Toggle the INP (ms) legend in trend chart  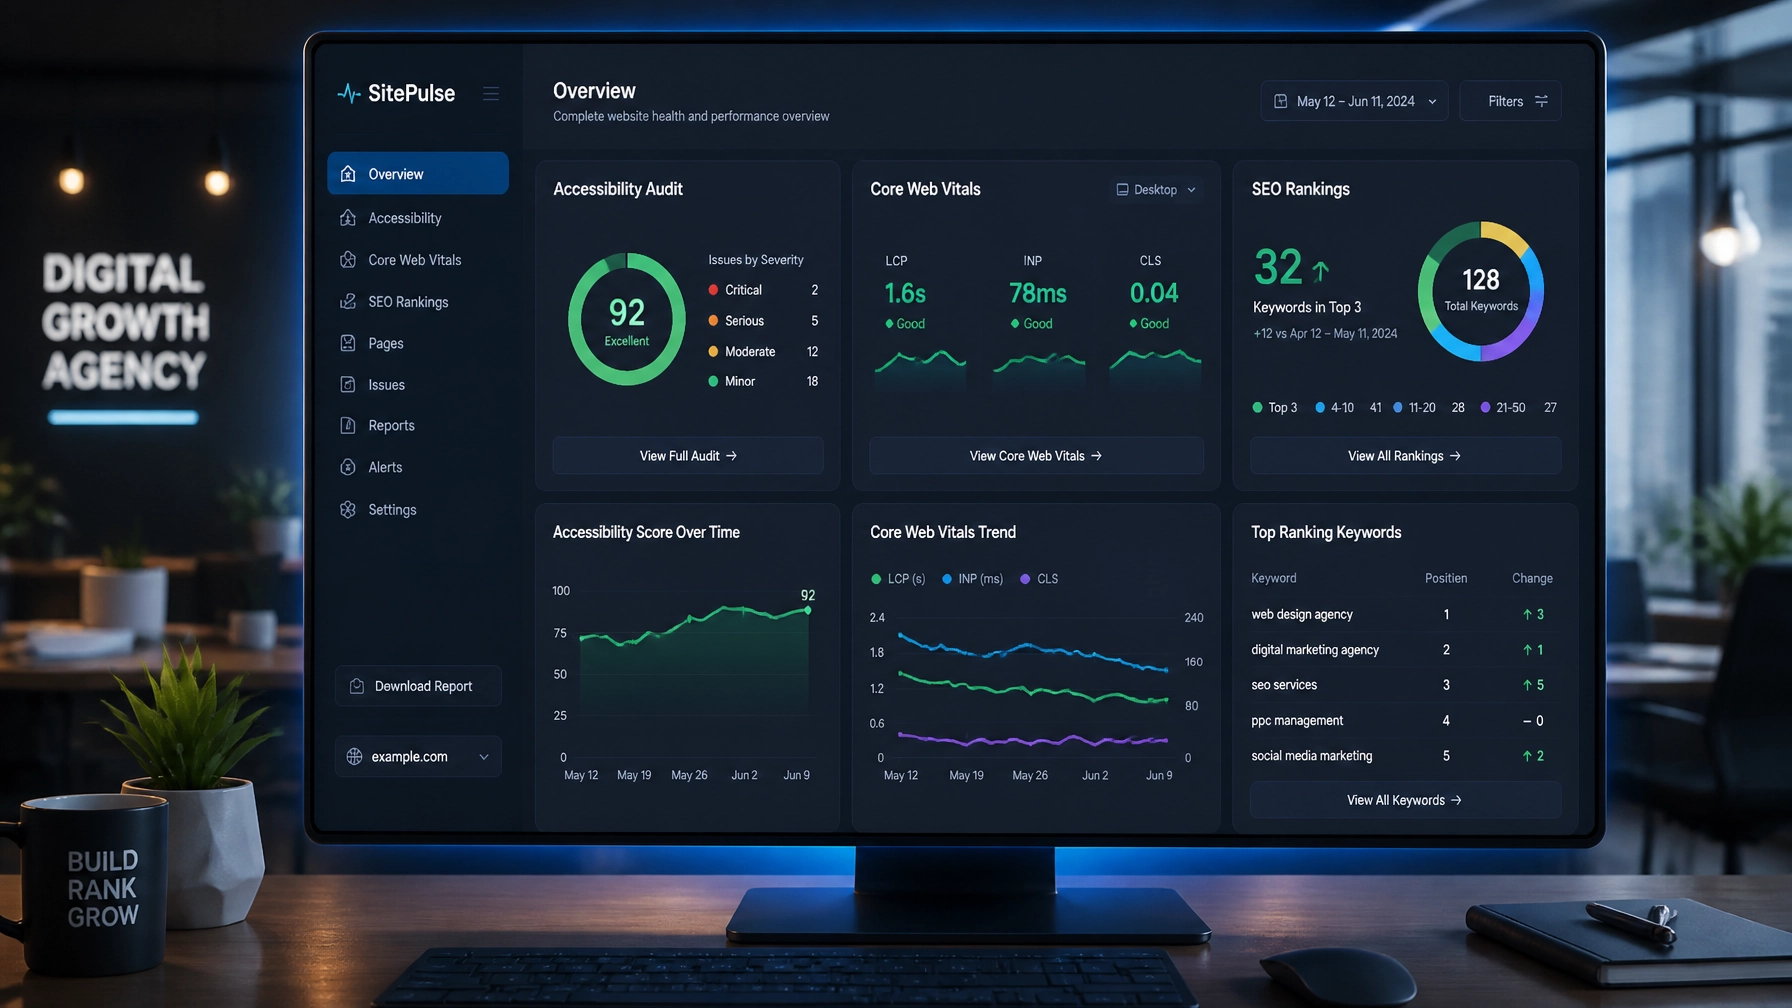972,579
